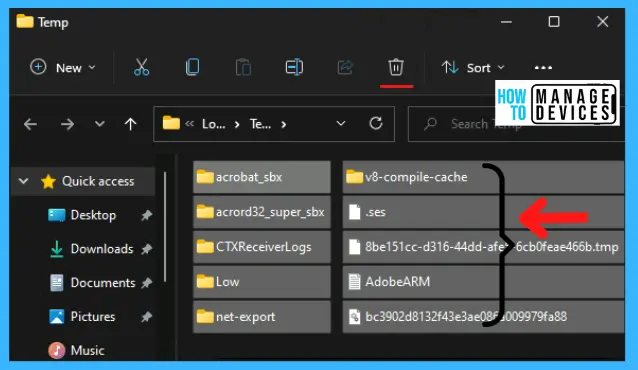Click the Temp folder title bar icon
This screenshot has height=370, width=638.
point(25,21)
